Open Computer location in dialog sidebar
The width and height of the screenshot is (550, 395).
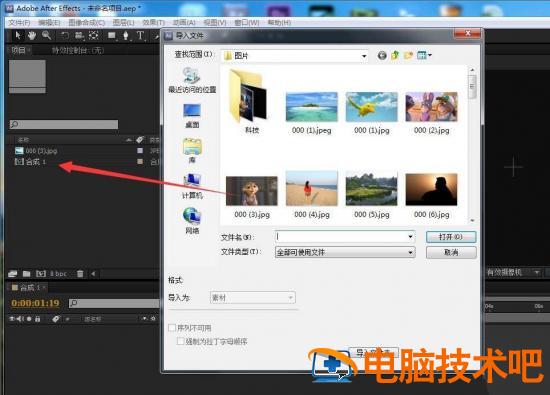tap(192, 186)
